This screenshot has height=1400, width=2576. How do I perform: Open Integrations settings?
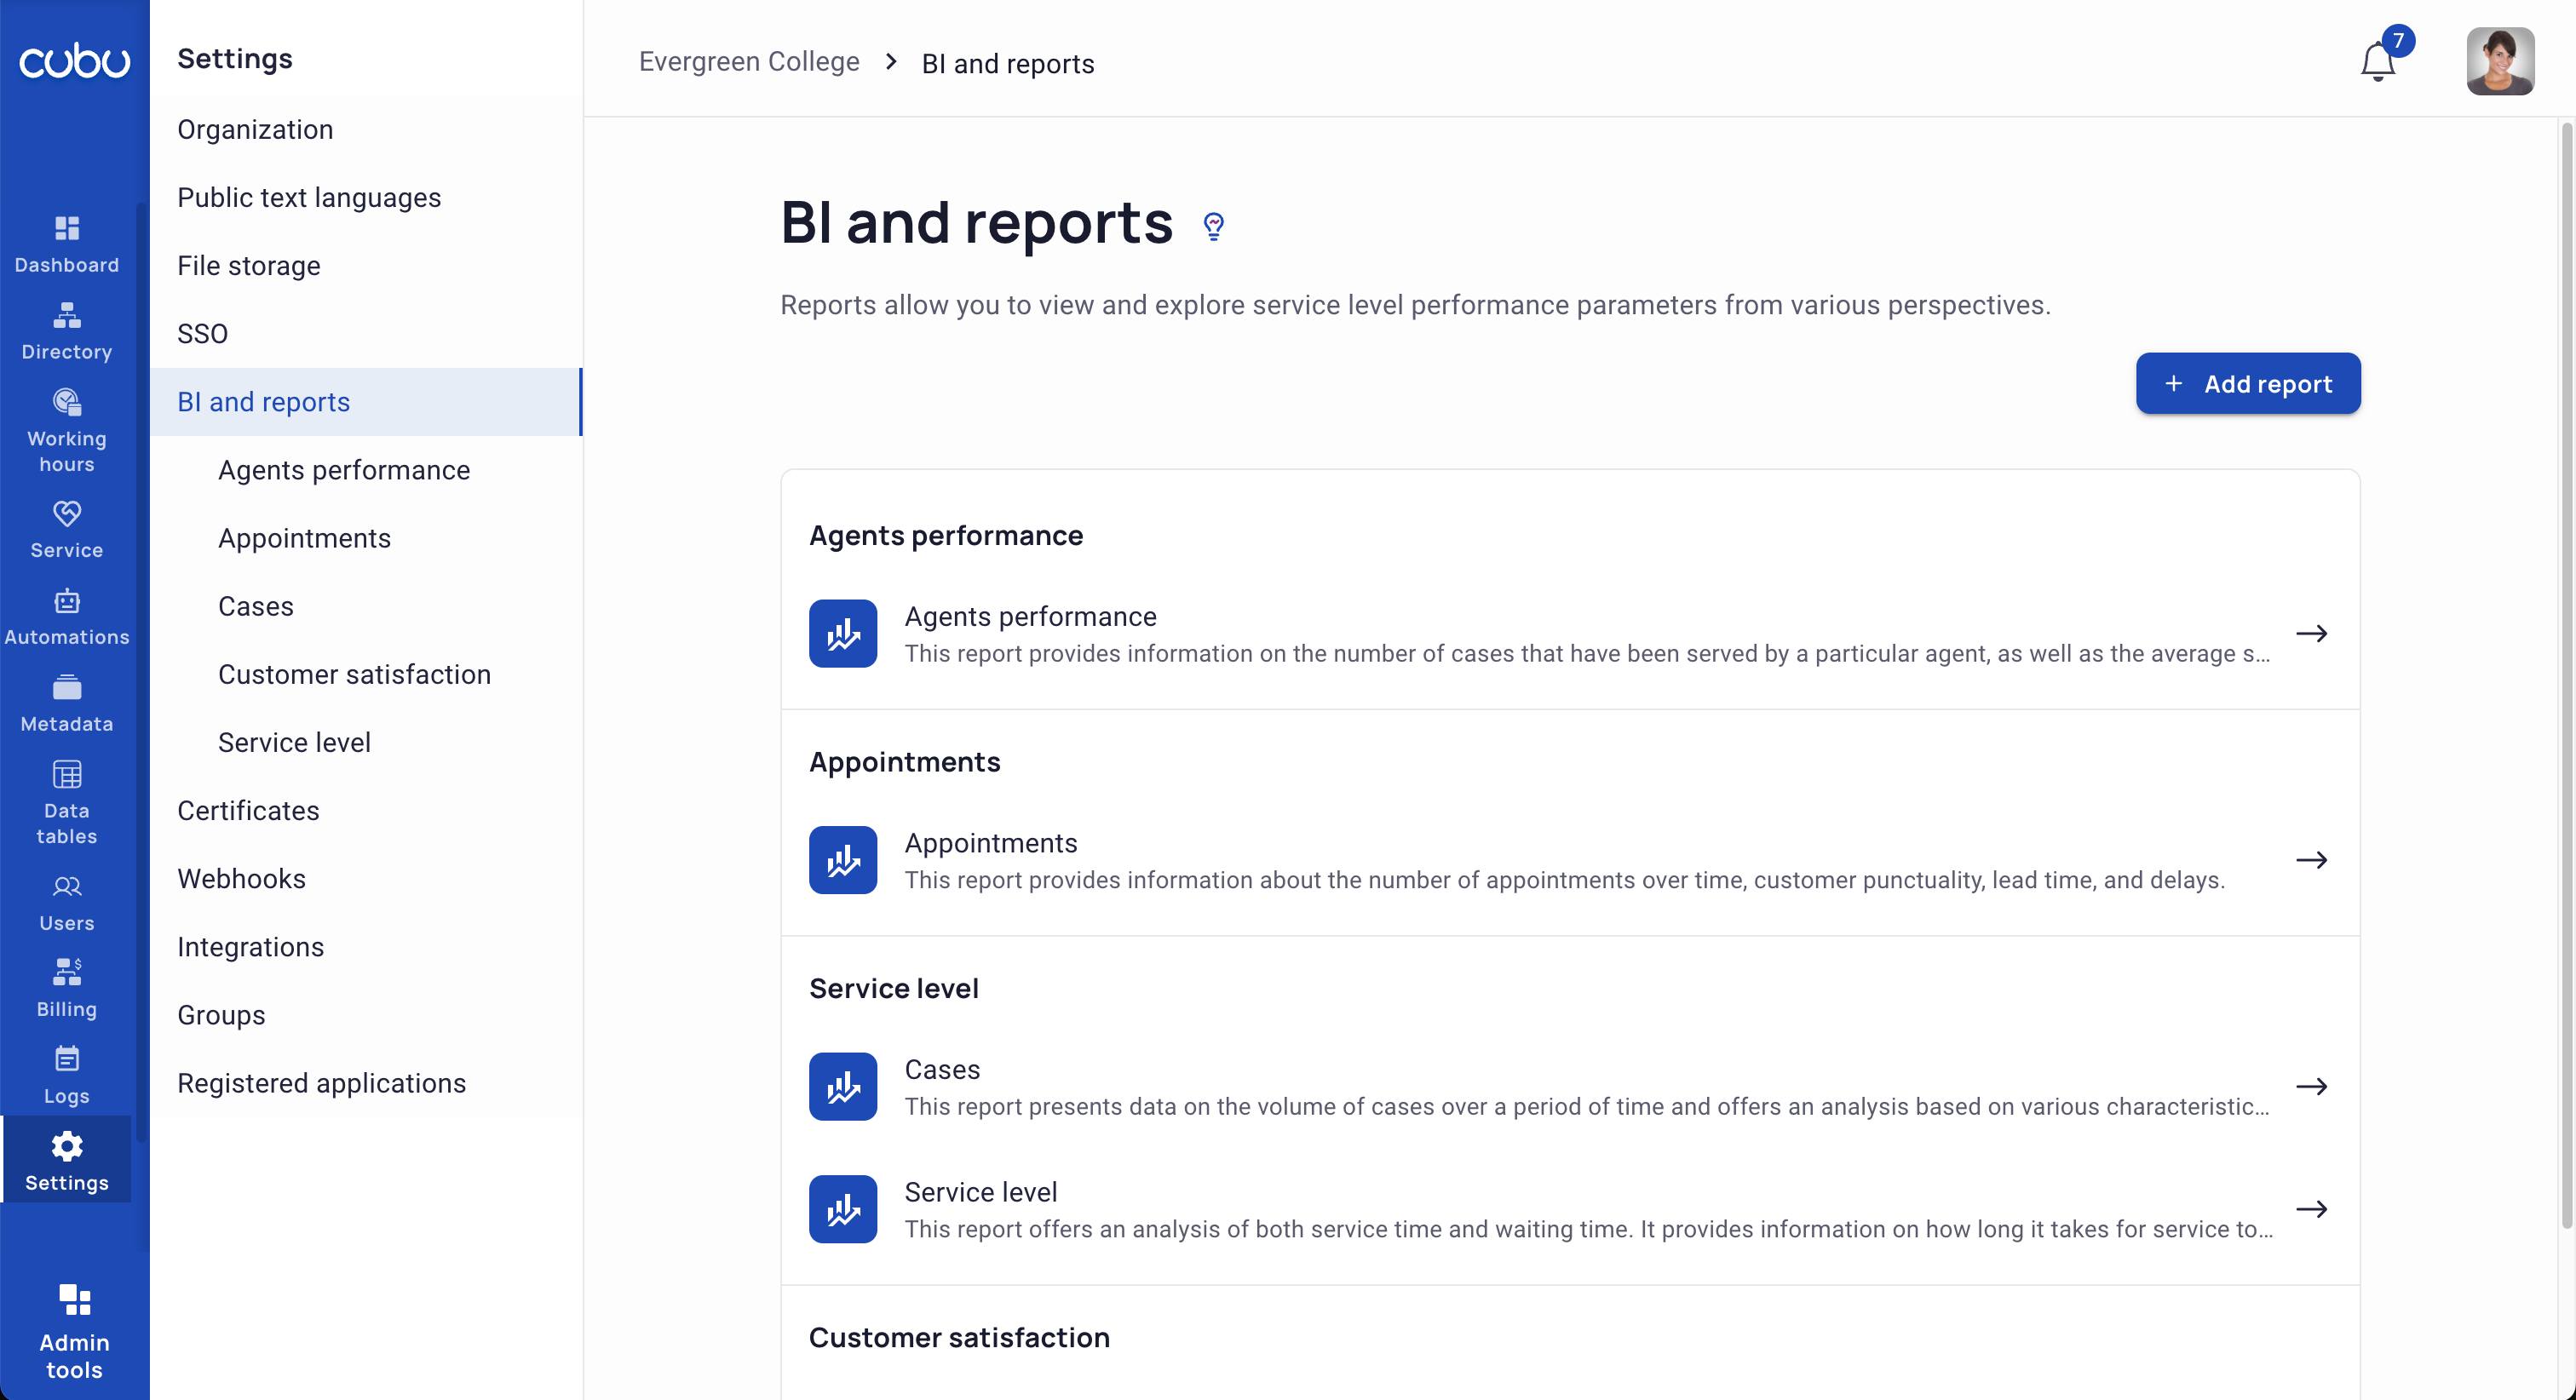point(366,947)
